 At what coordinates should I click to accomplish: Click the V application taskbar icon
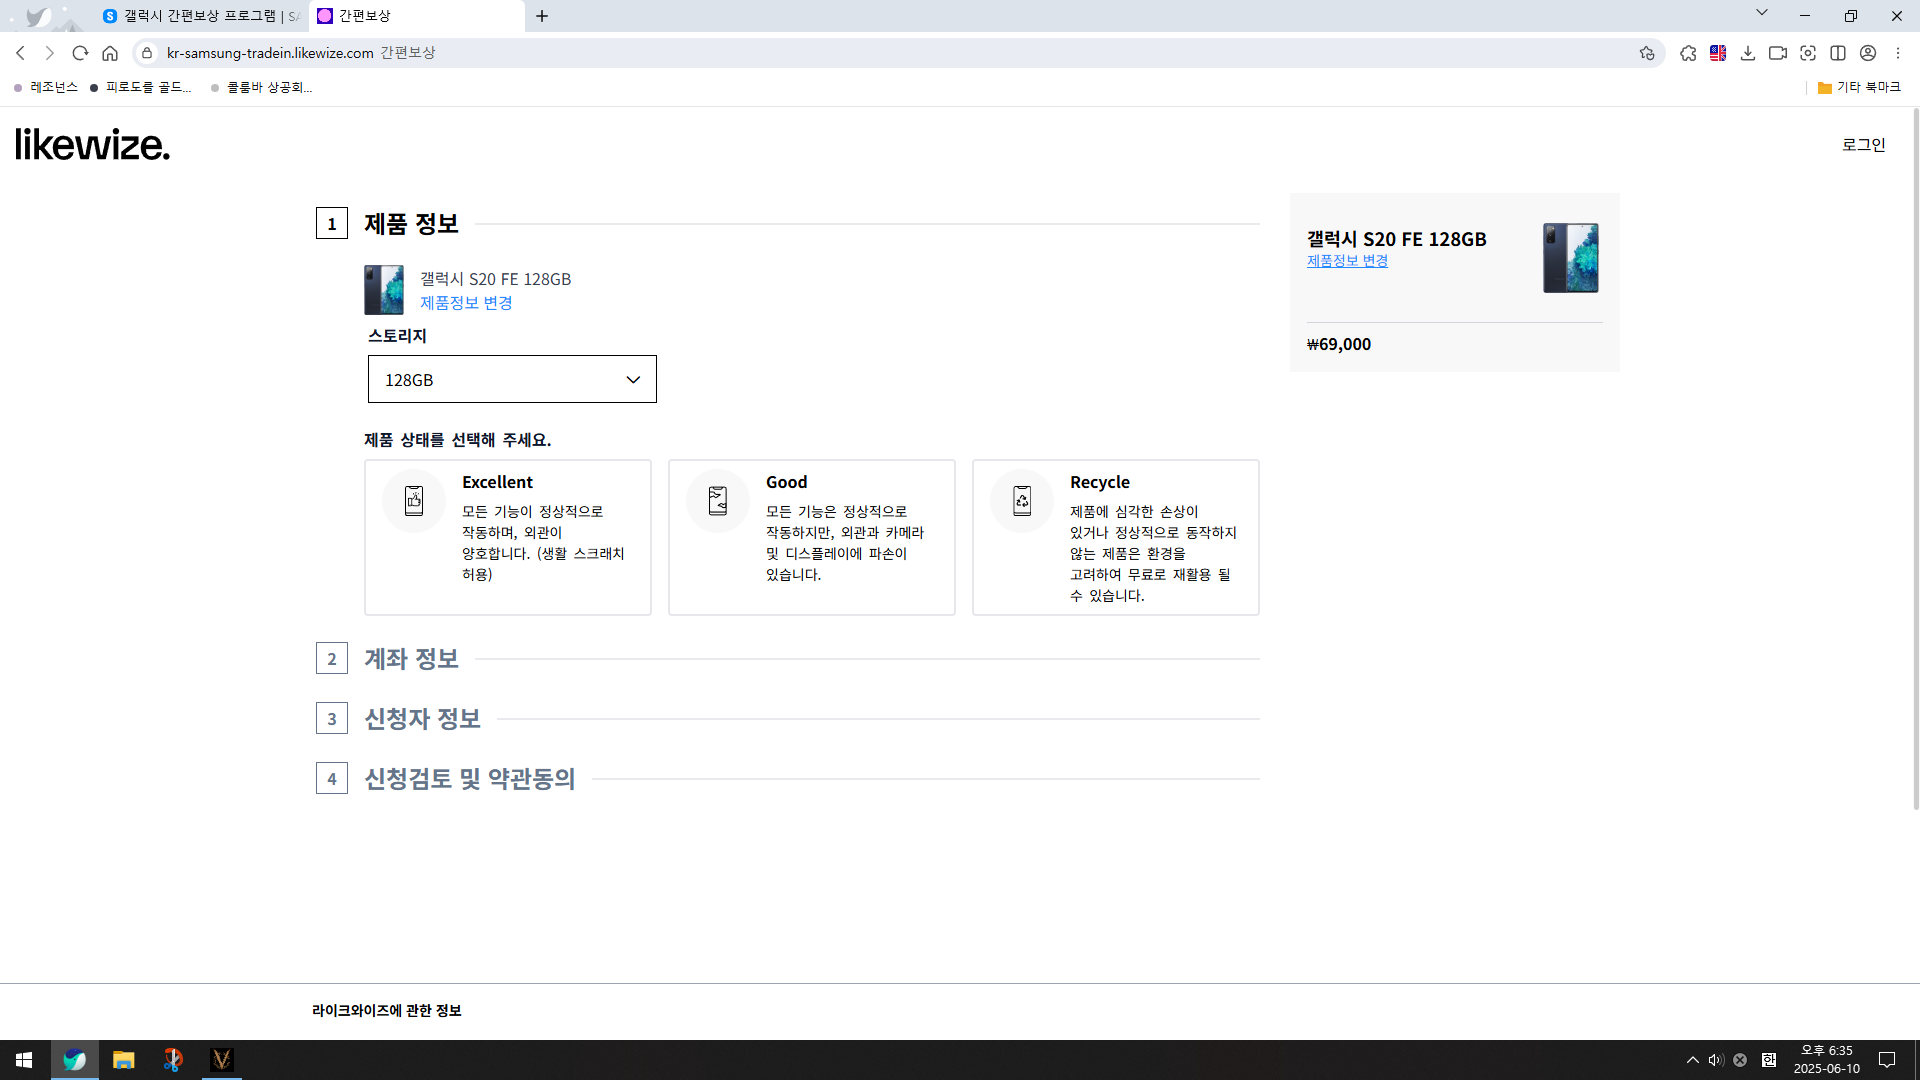click(222, 1060)
